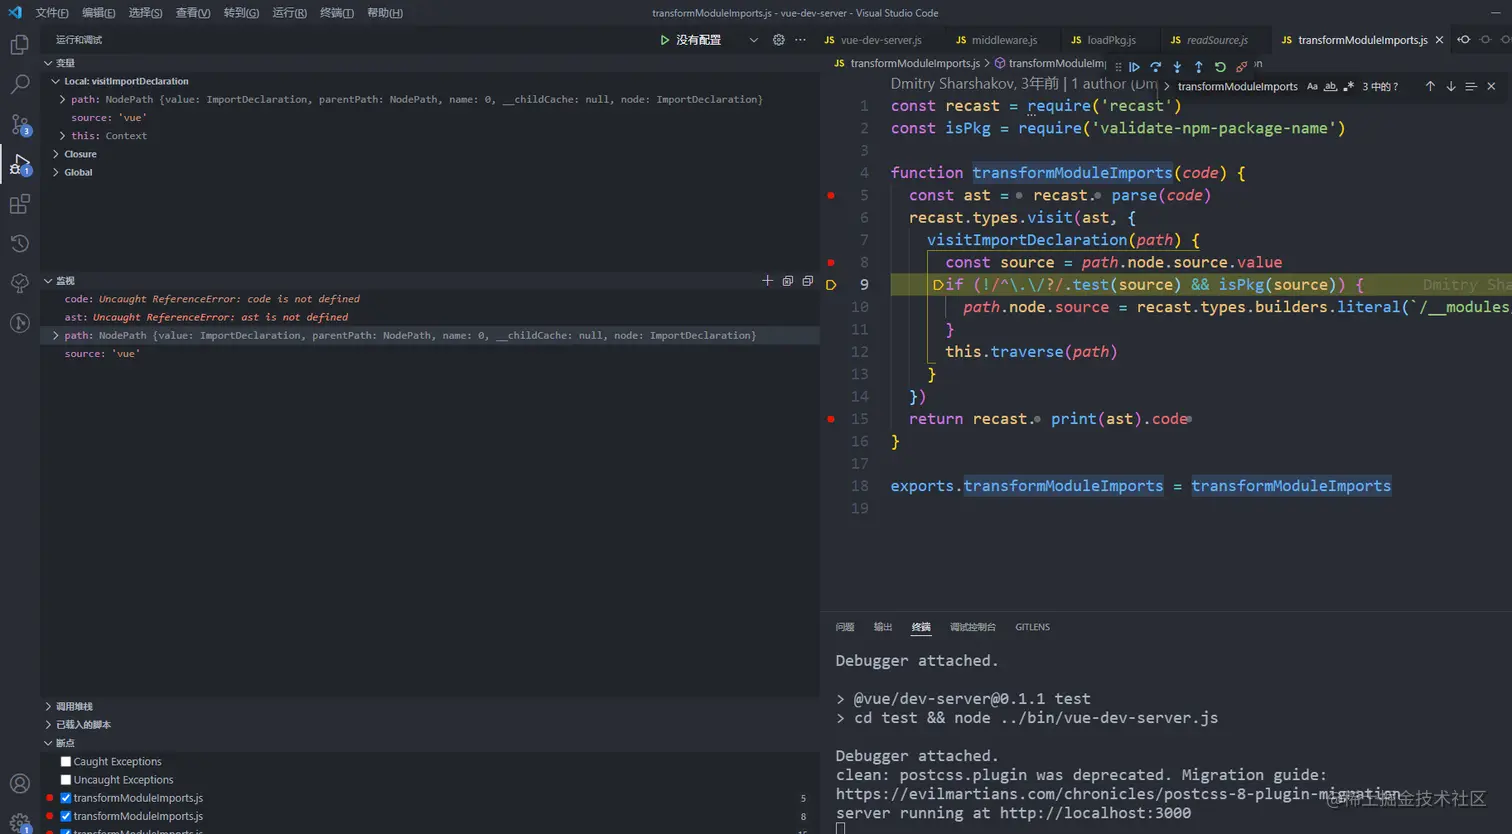Toggle Match Whole Word in find widget

tap(1330, 86)
